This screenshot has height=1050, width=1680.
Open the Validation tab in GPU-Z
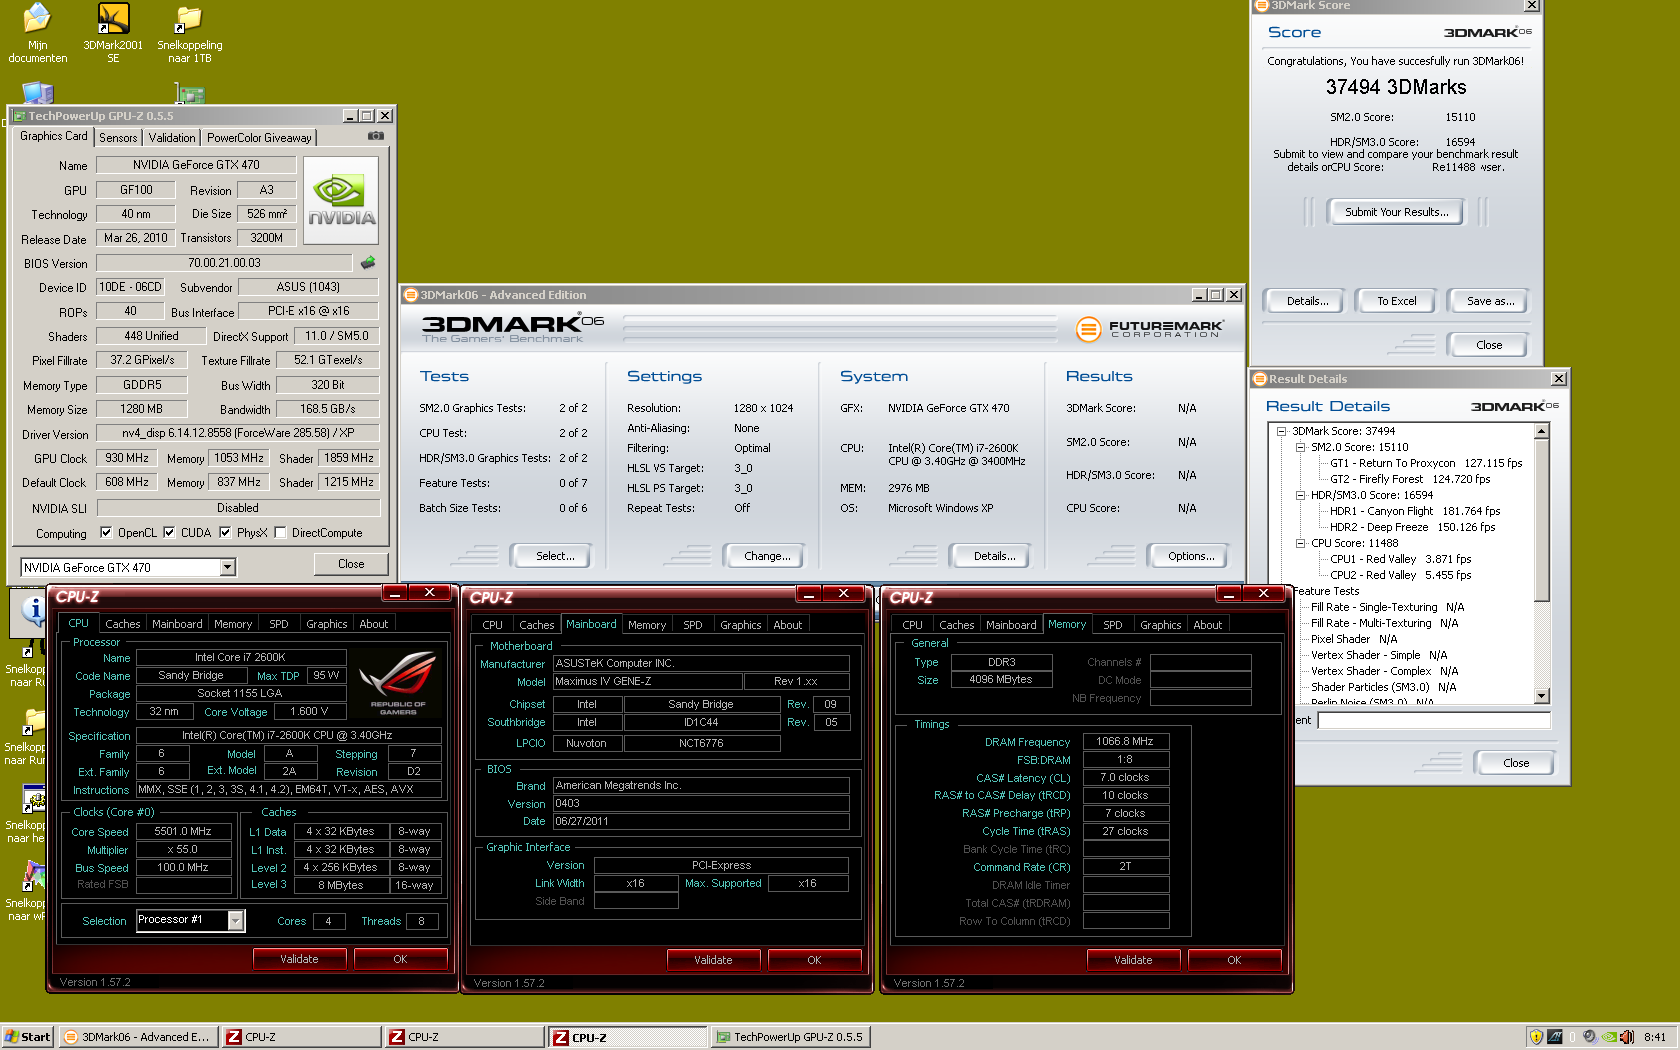pyautogui.click(x=172, y=138)
